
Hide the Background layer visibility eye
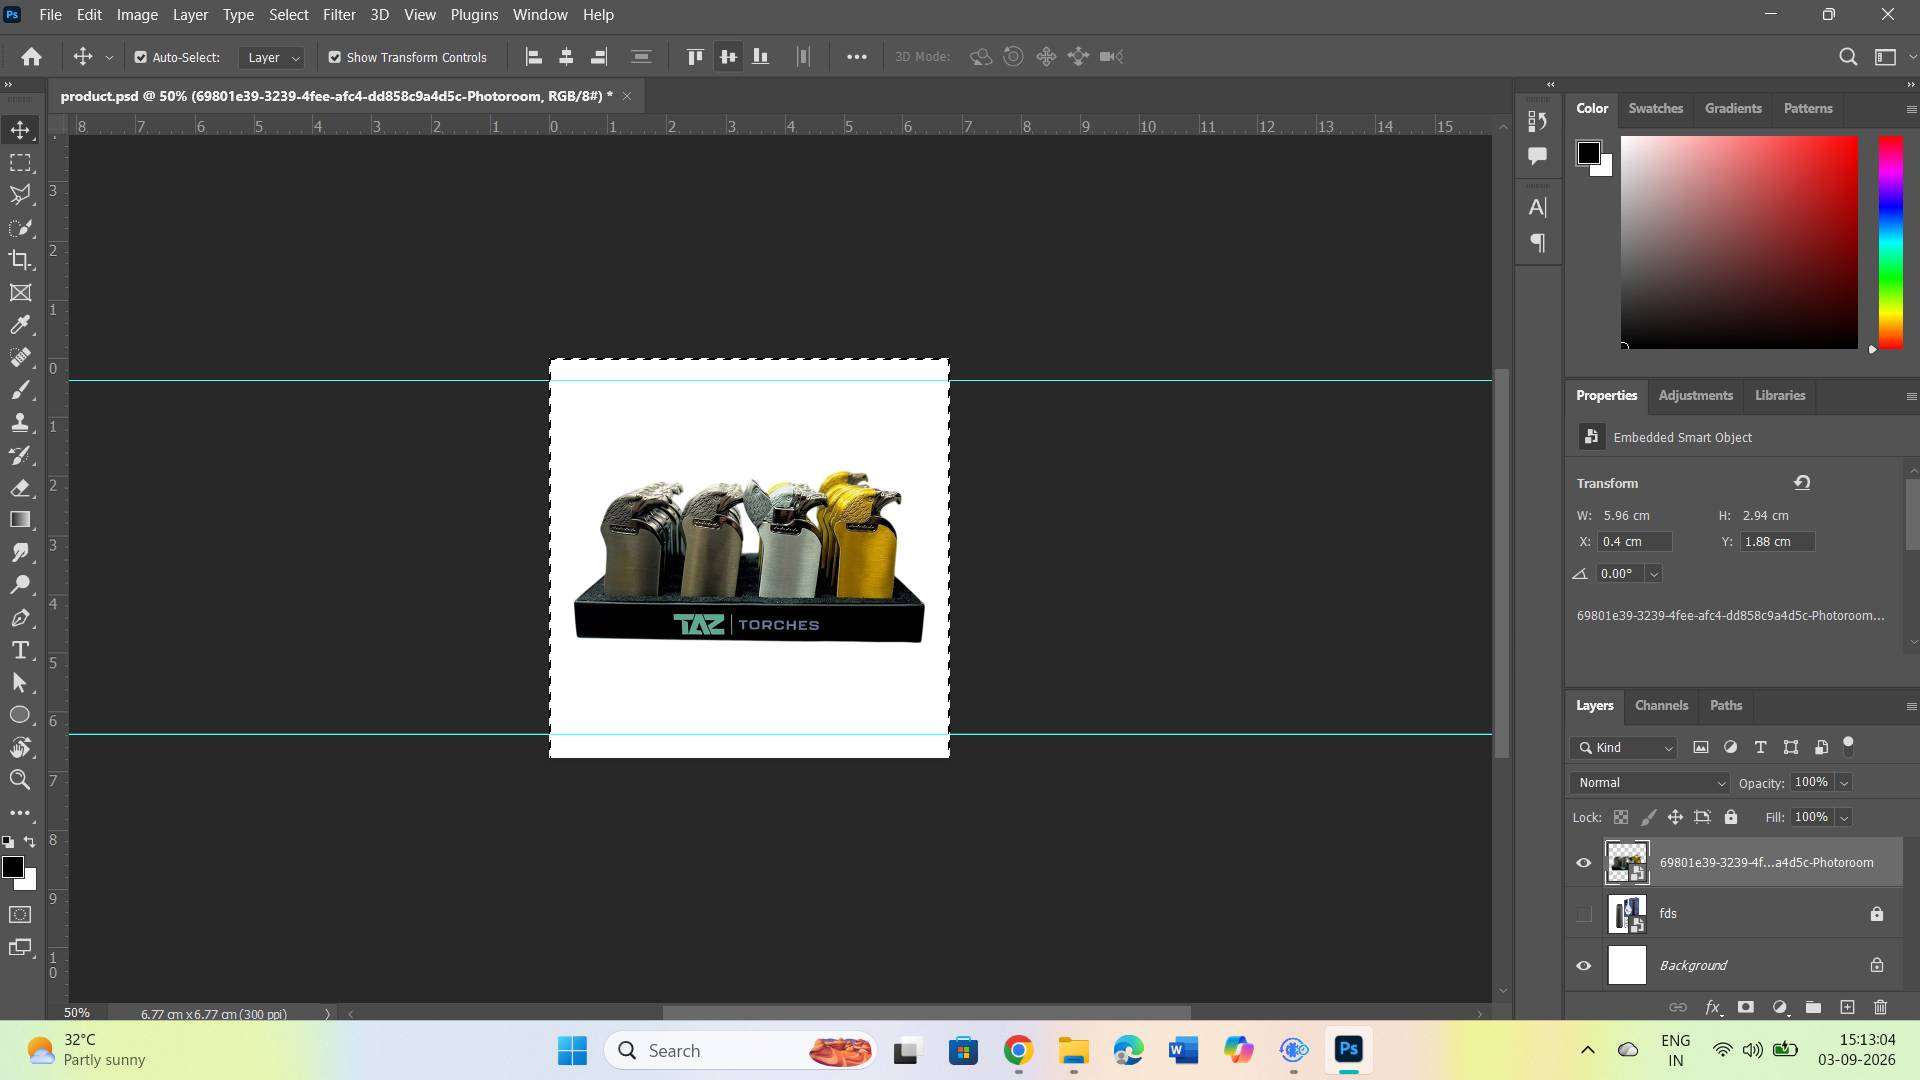(x=1584, y=966)
